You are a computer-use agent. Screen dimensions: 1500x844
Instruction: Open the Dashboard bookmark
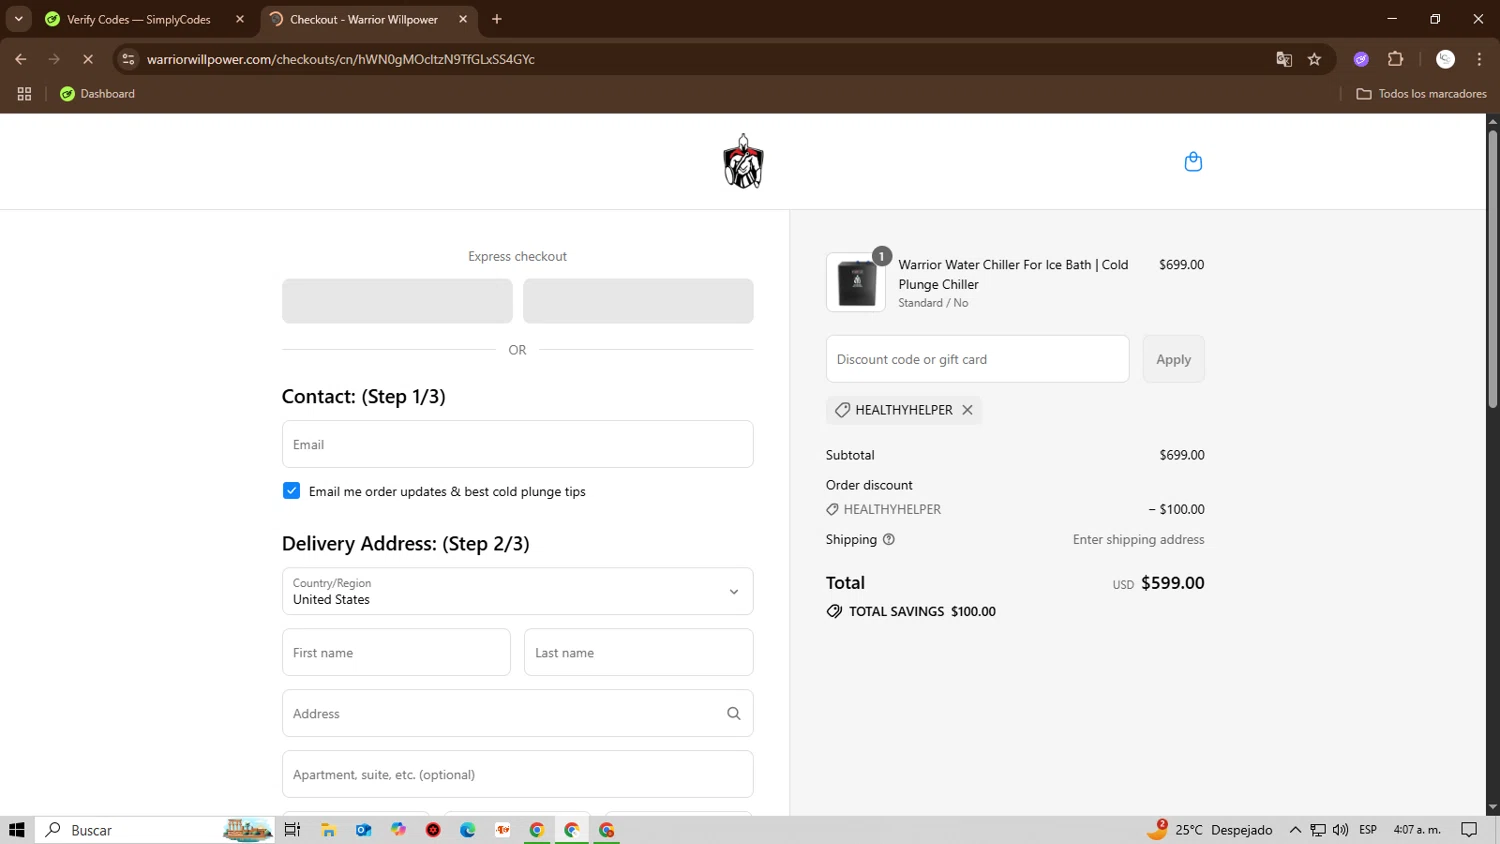click(97, 94)
